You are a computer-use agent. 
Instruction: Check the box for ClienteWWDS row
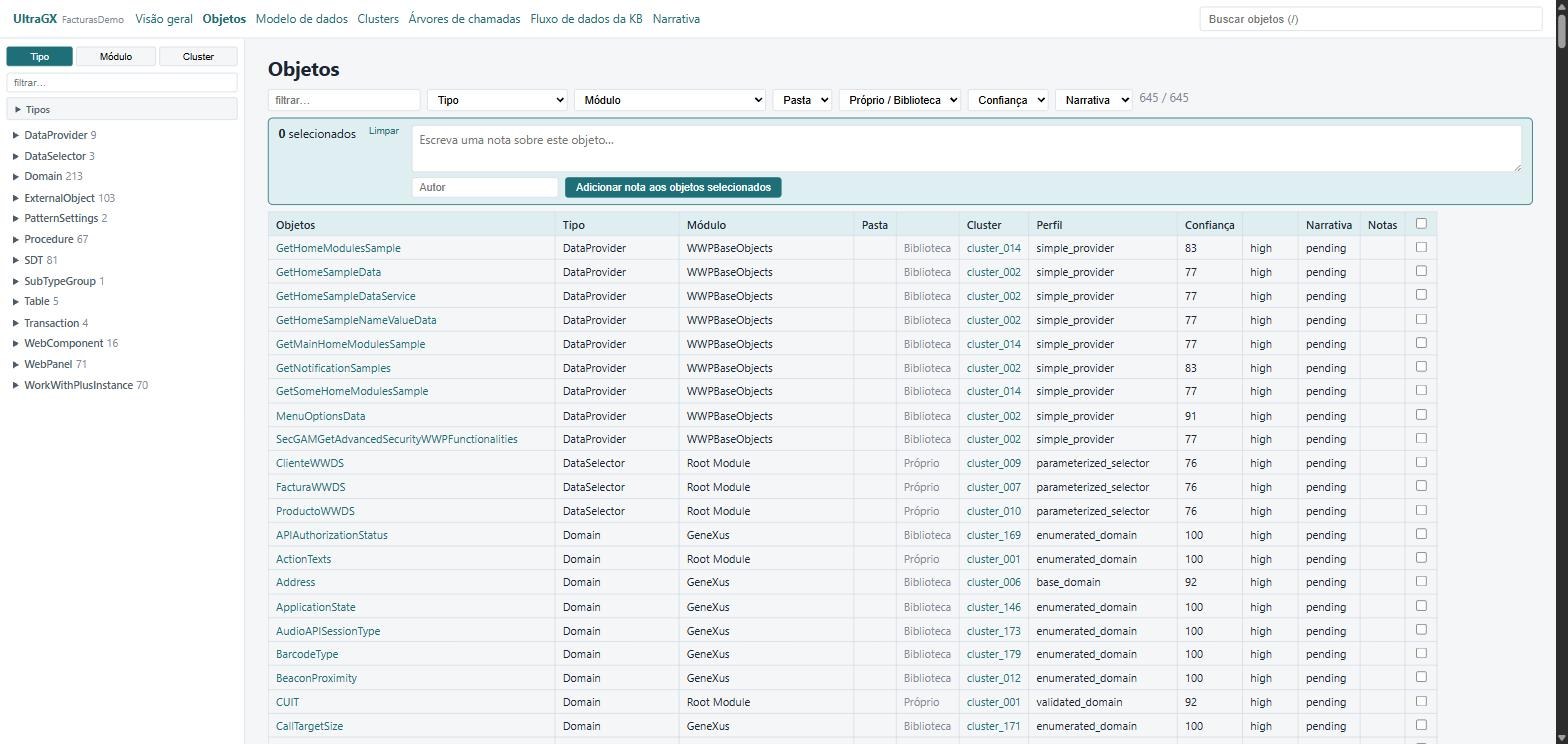[x=1421, y=462]
